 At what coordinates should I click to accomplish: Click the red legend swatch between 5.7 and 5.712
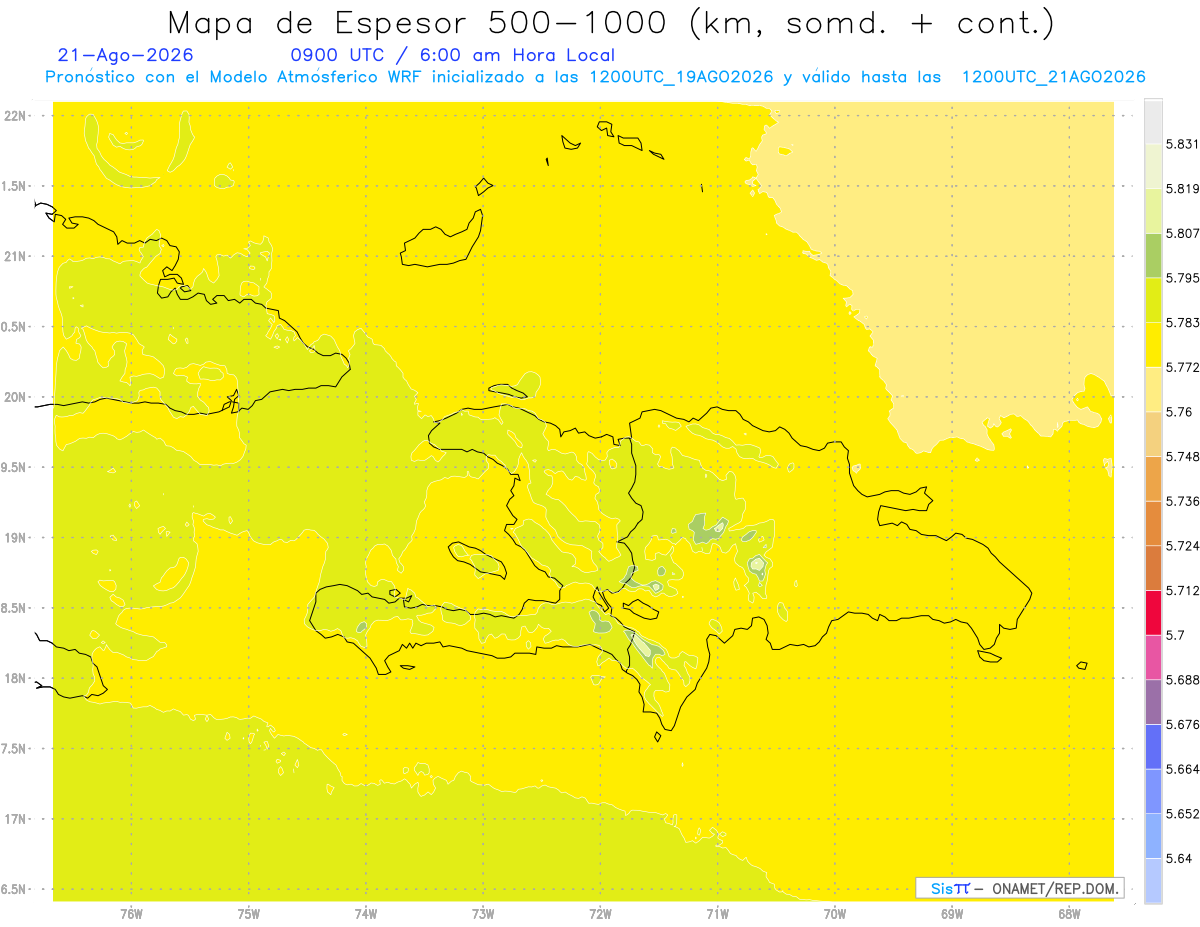point(1153,612)
